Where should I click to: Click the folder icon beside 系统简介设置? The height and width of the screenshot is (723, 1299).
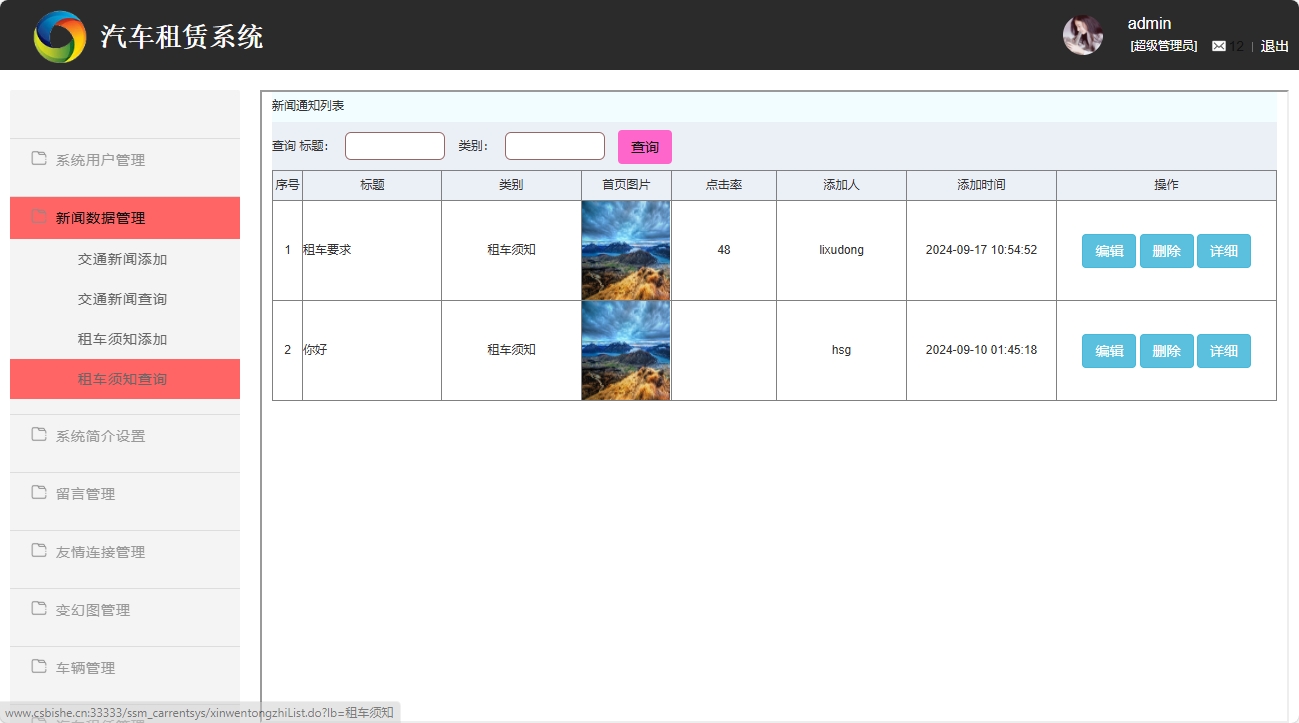click(39, 434)
